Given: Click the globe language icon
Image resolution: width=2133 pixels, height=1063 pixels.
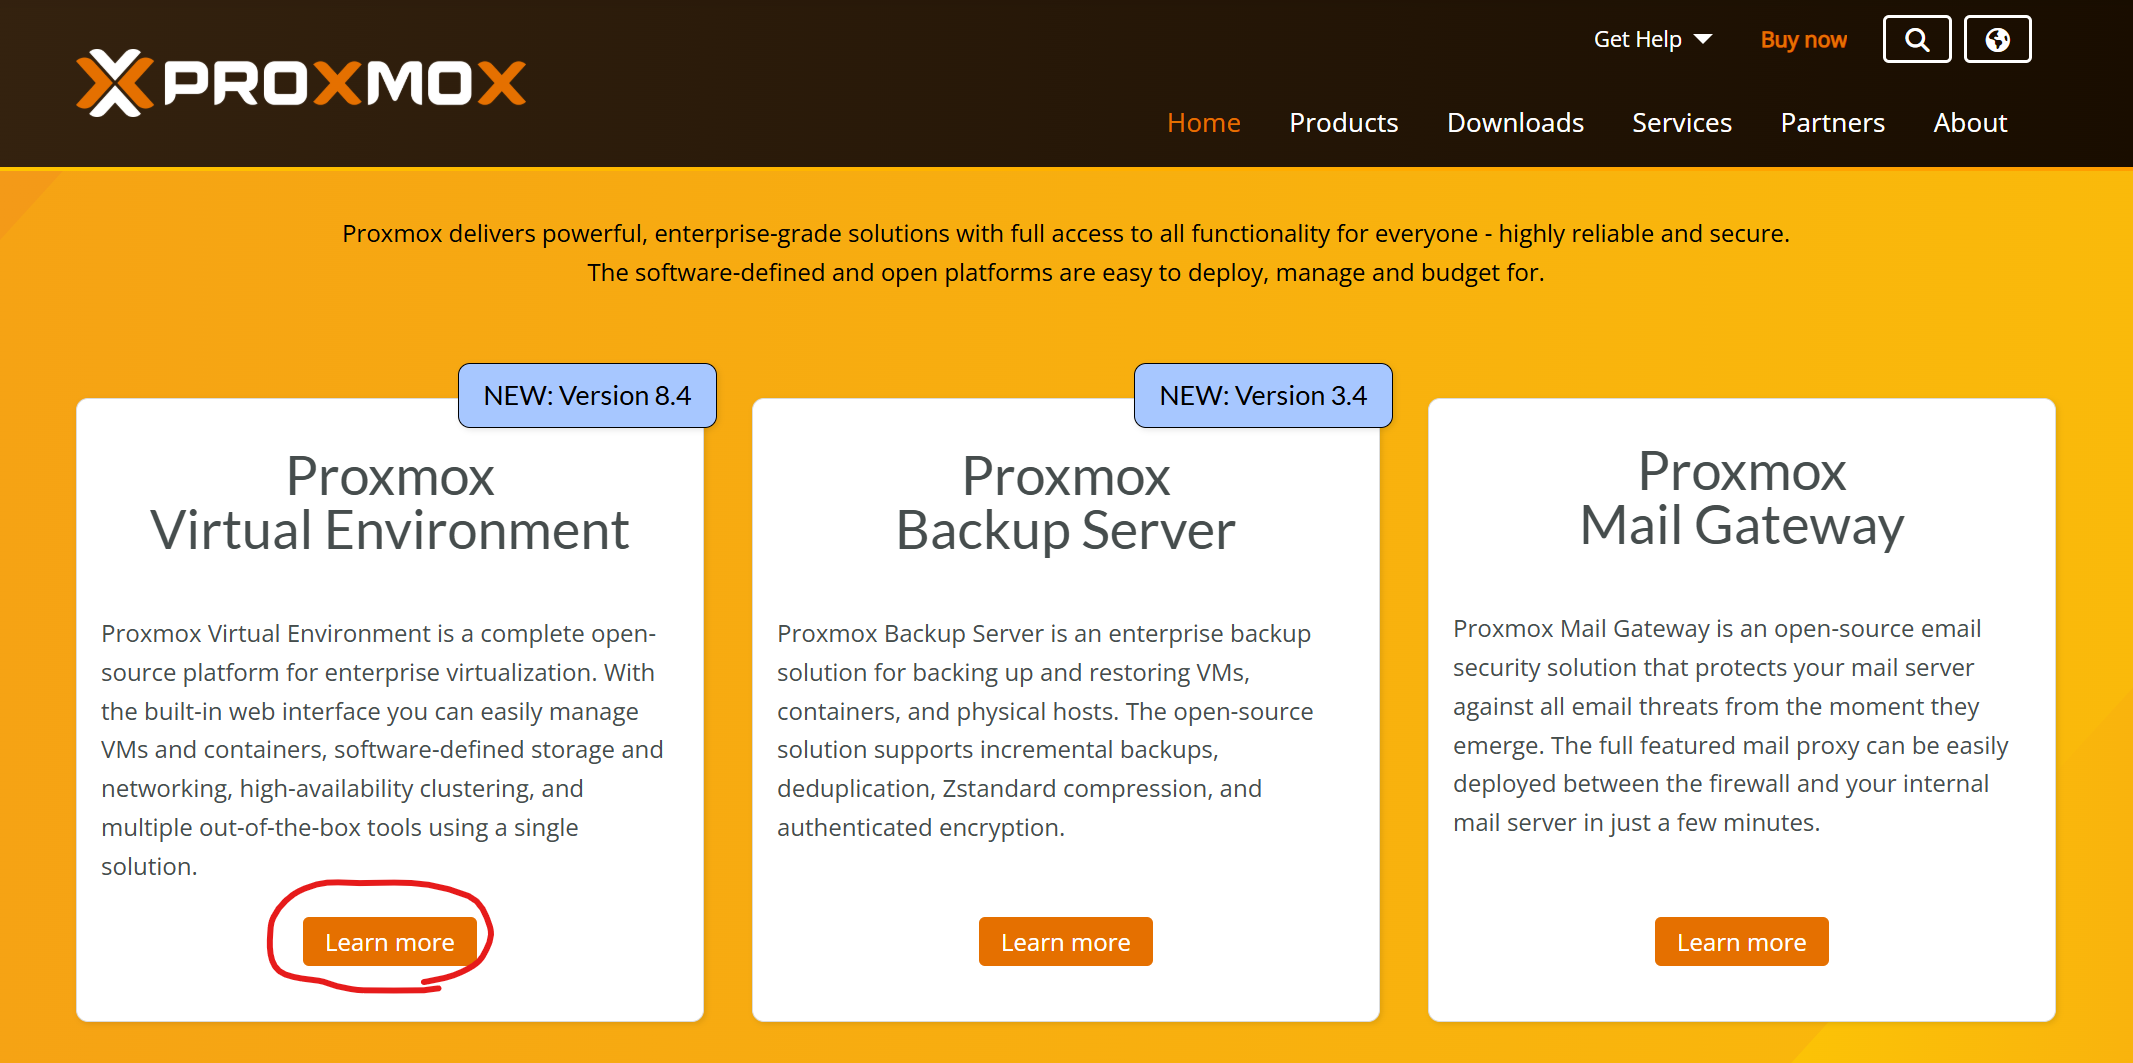Looking at the screenshot, I should pos(1998,39).
